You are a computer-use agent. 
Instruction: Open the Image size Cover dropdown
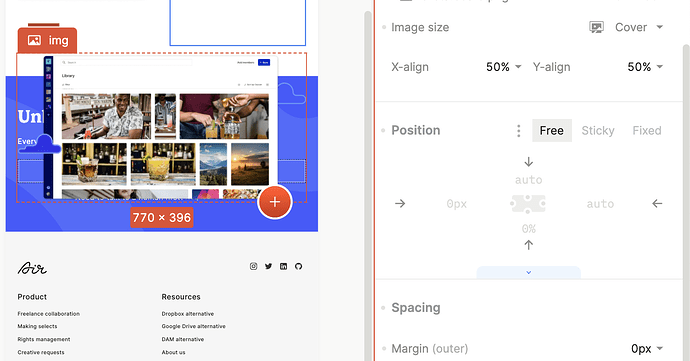pos(639,27)
